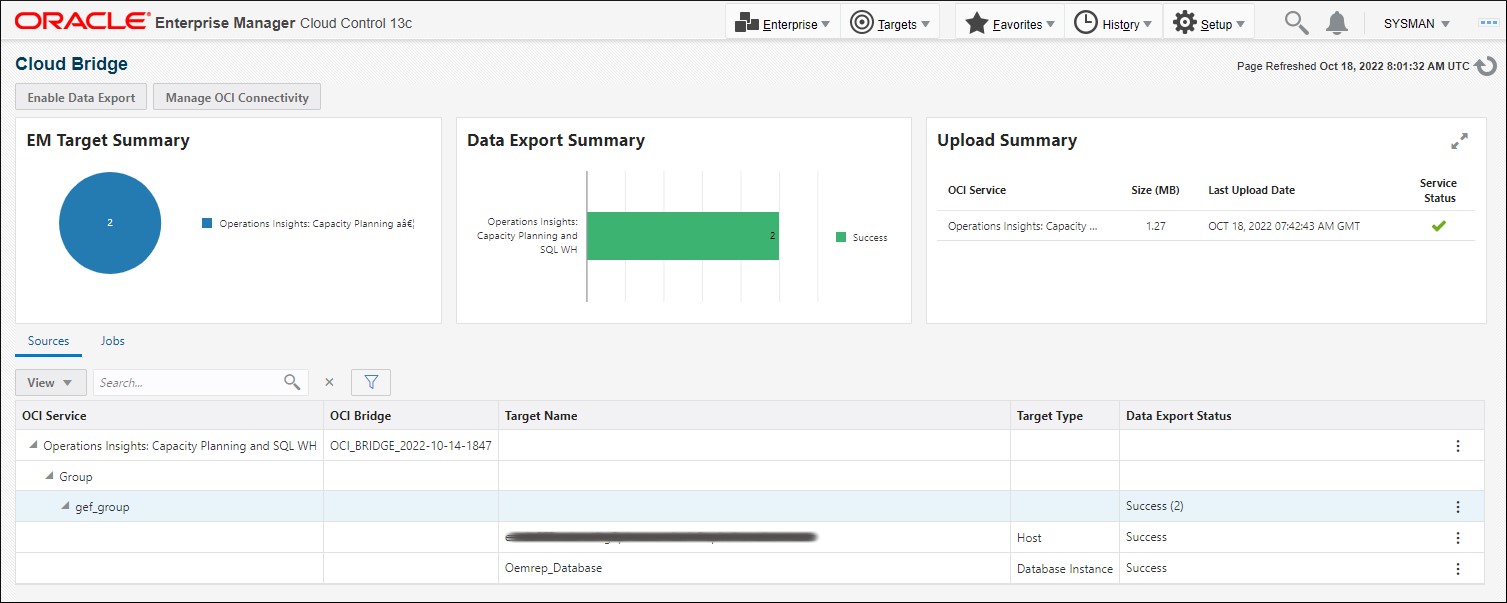Viewport: 1507px width, 603px height.
Task: Open the notifications bell
Action: pos(1337,23)
